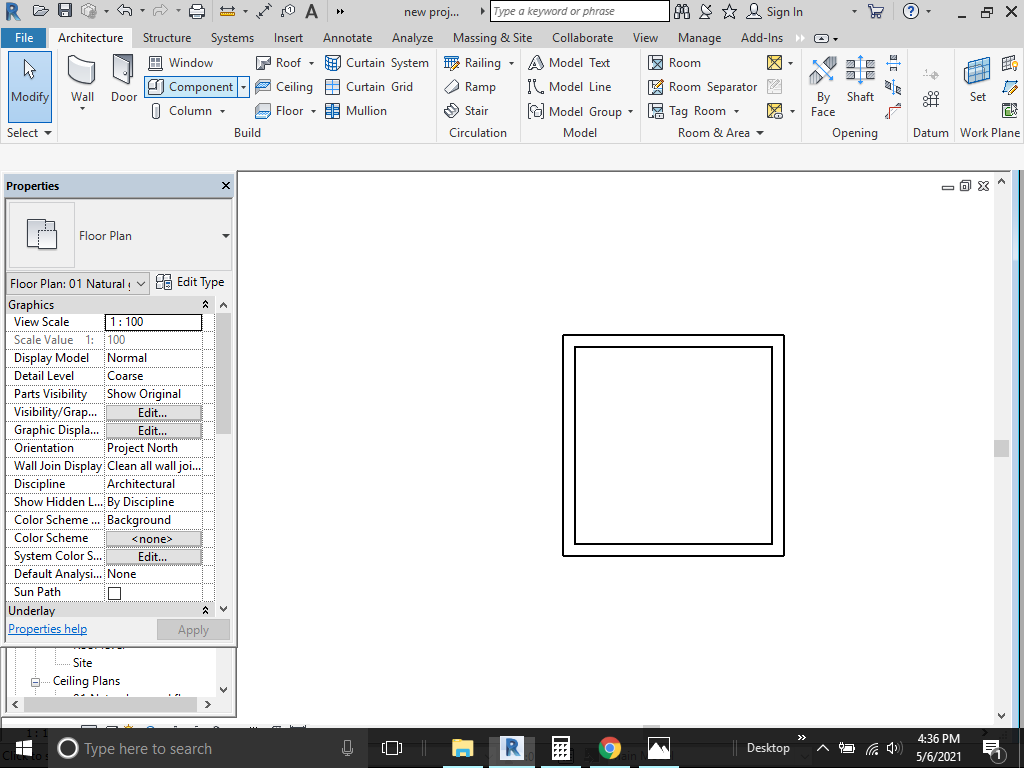Open the Railing dropdown arrow
The width and height of the screenshot is (1024, 768).
511,63
